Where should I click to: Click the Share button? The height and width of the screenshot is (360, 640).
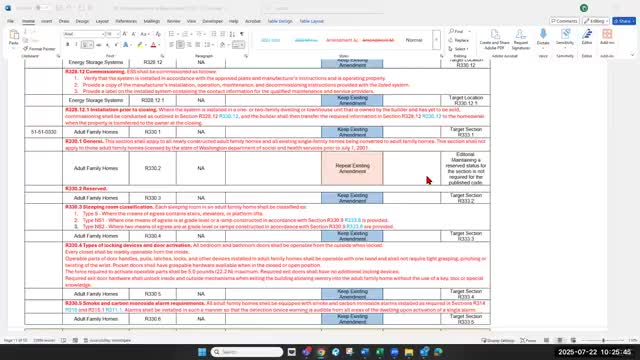624,21
